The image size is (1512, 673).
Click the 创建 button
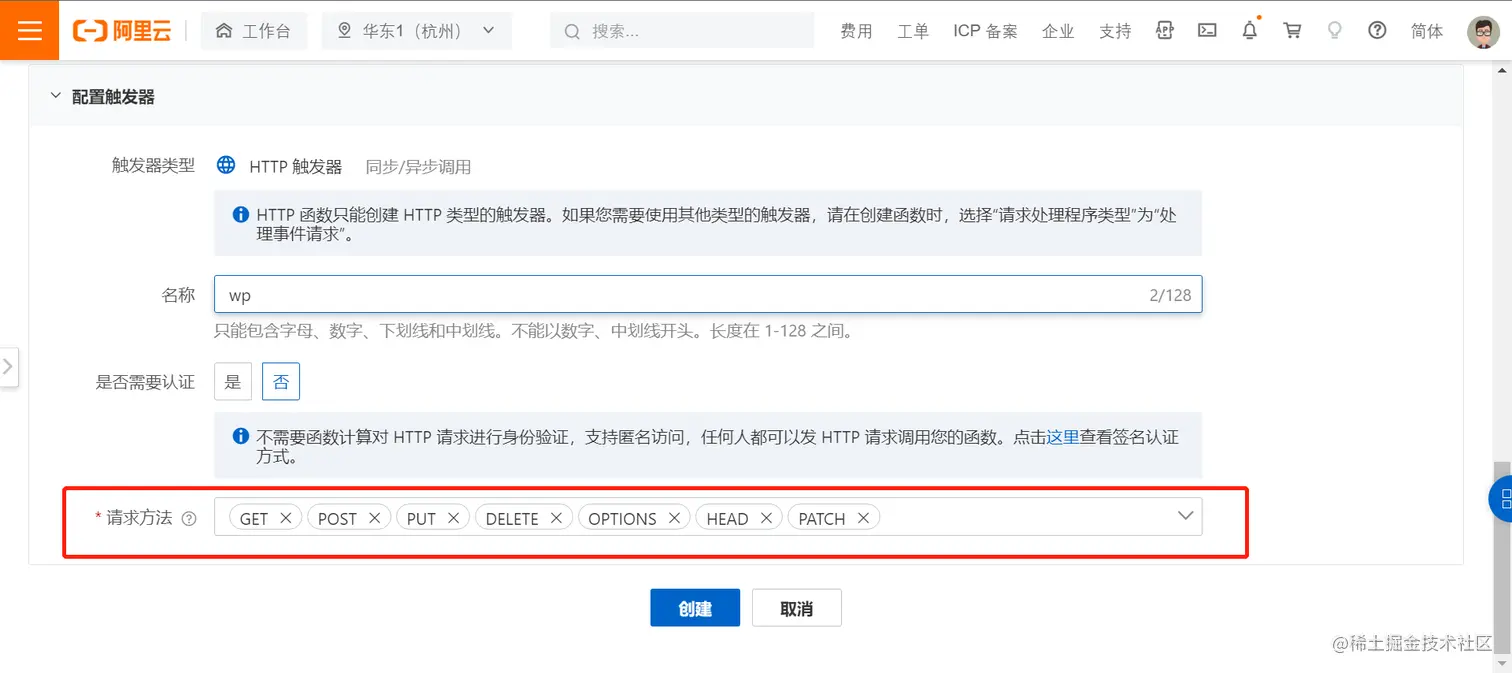point(695,608)
